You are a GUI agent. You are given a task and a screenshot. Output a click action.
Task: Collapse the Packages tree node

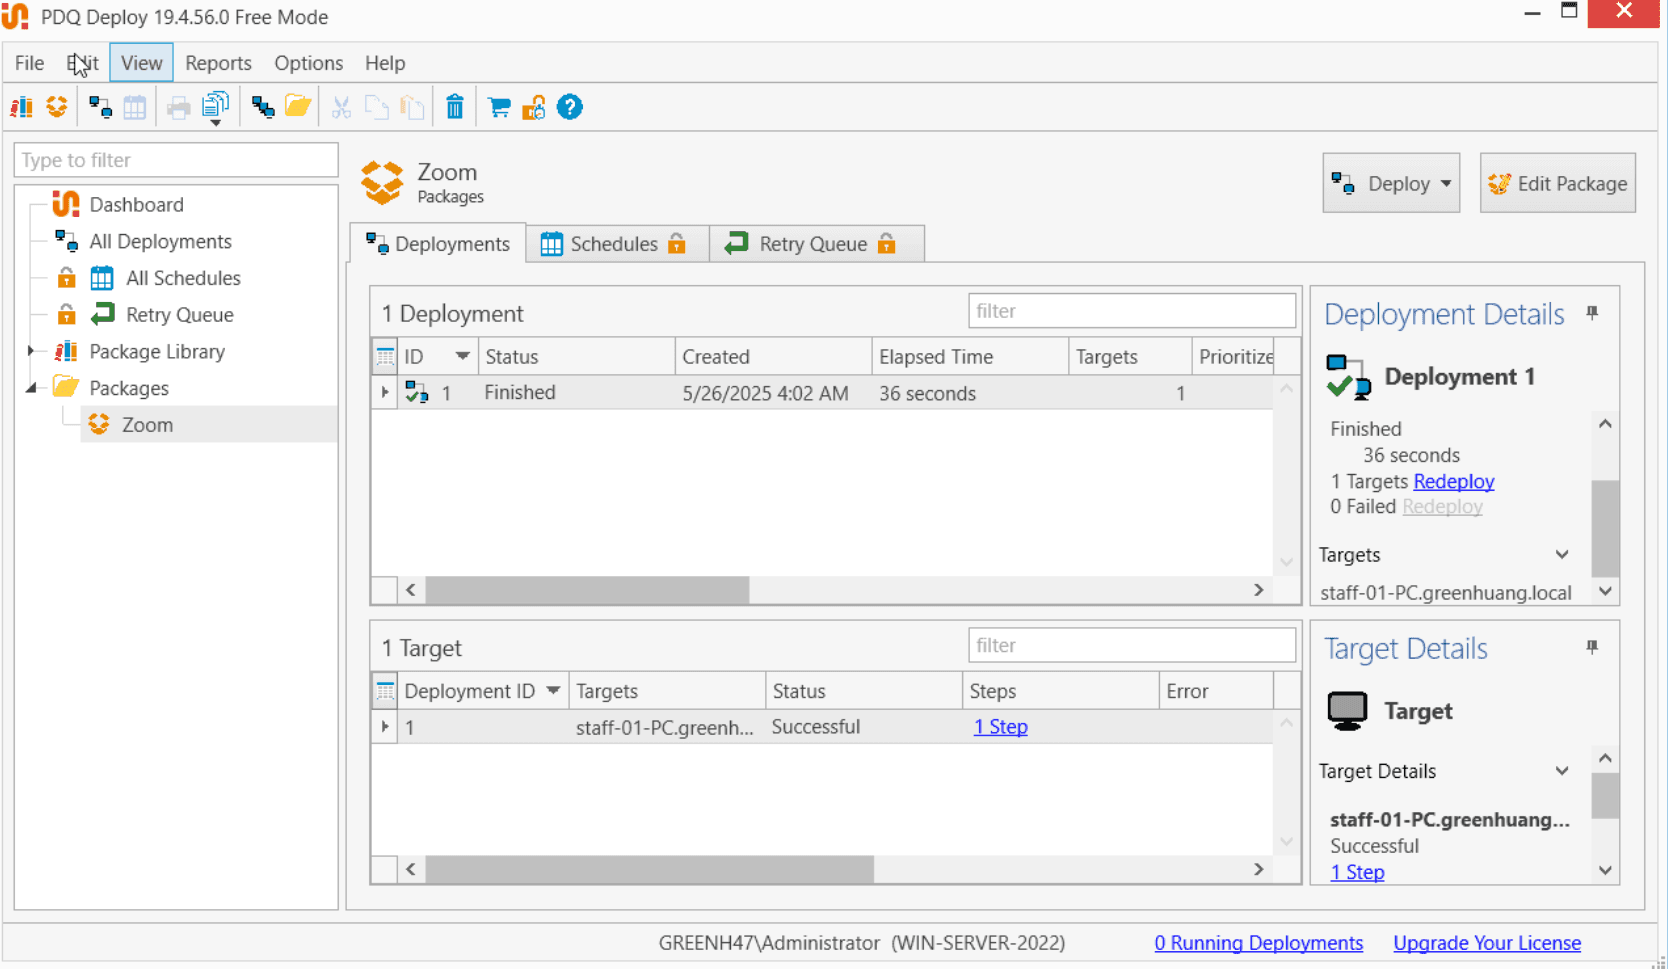coord(31,388)
